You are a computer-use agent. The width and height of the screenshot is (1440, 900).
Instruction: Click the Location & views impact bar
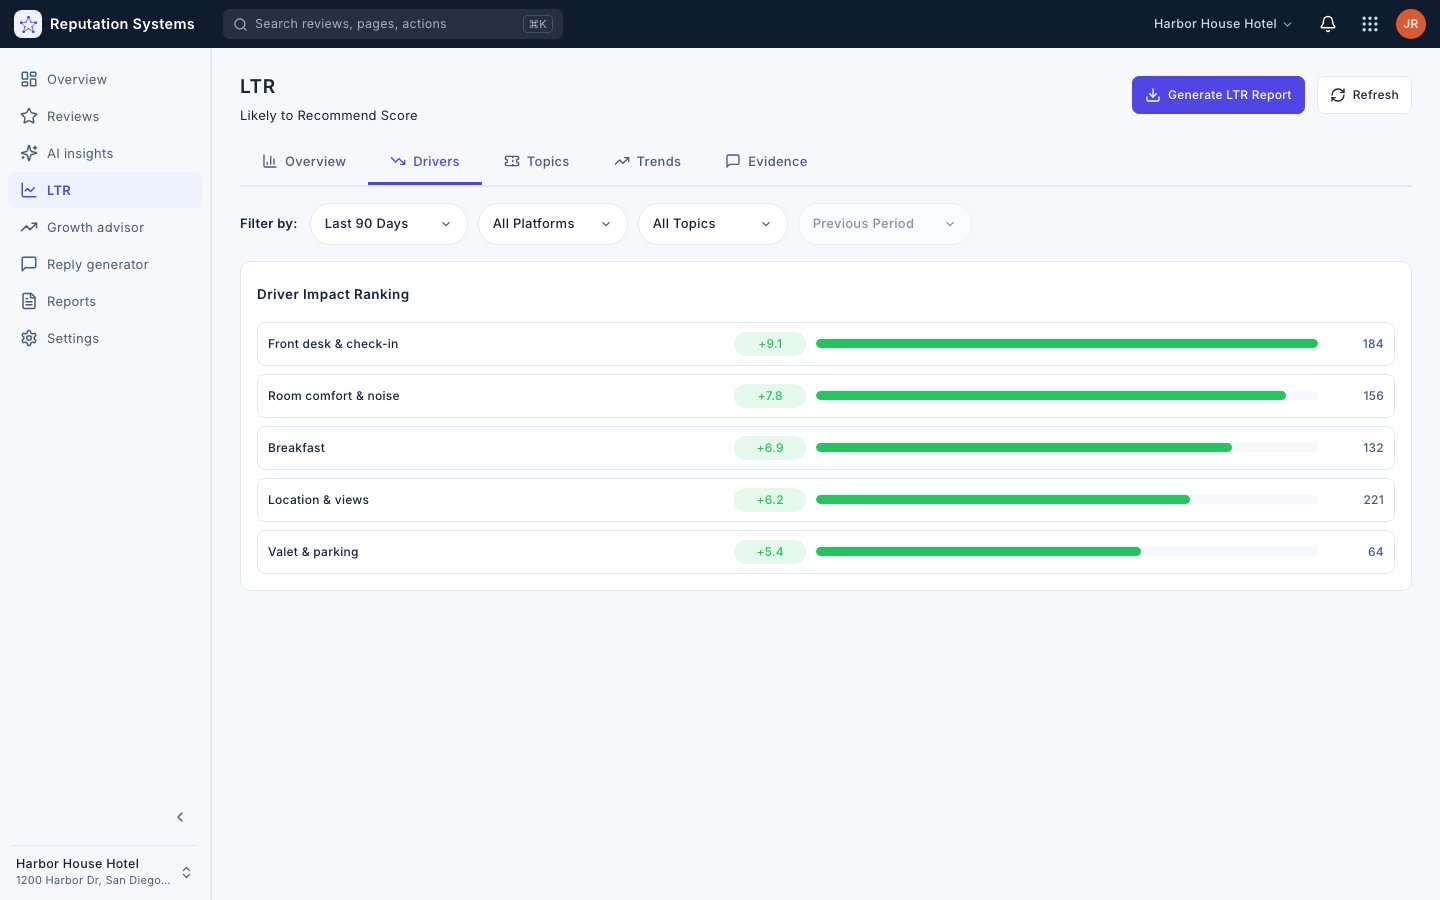pos(1067,500)
